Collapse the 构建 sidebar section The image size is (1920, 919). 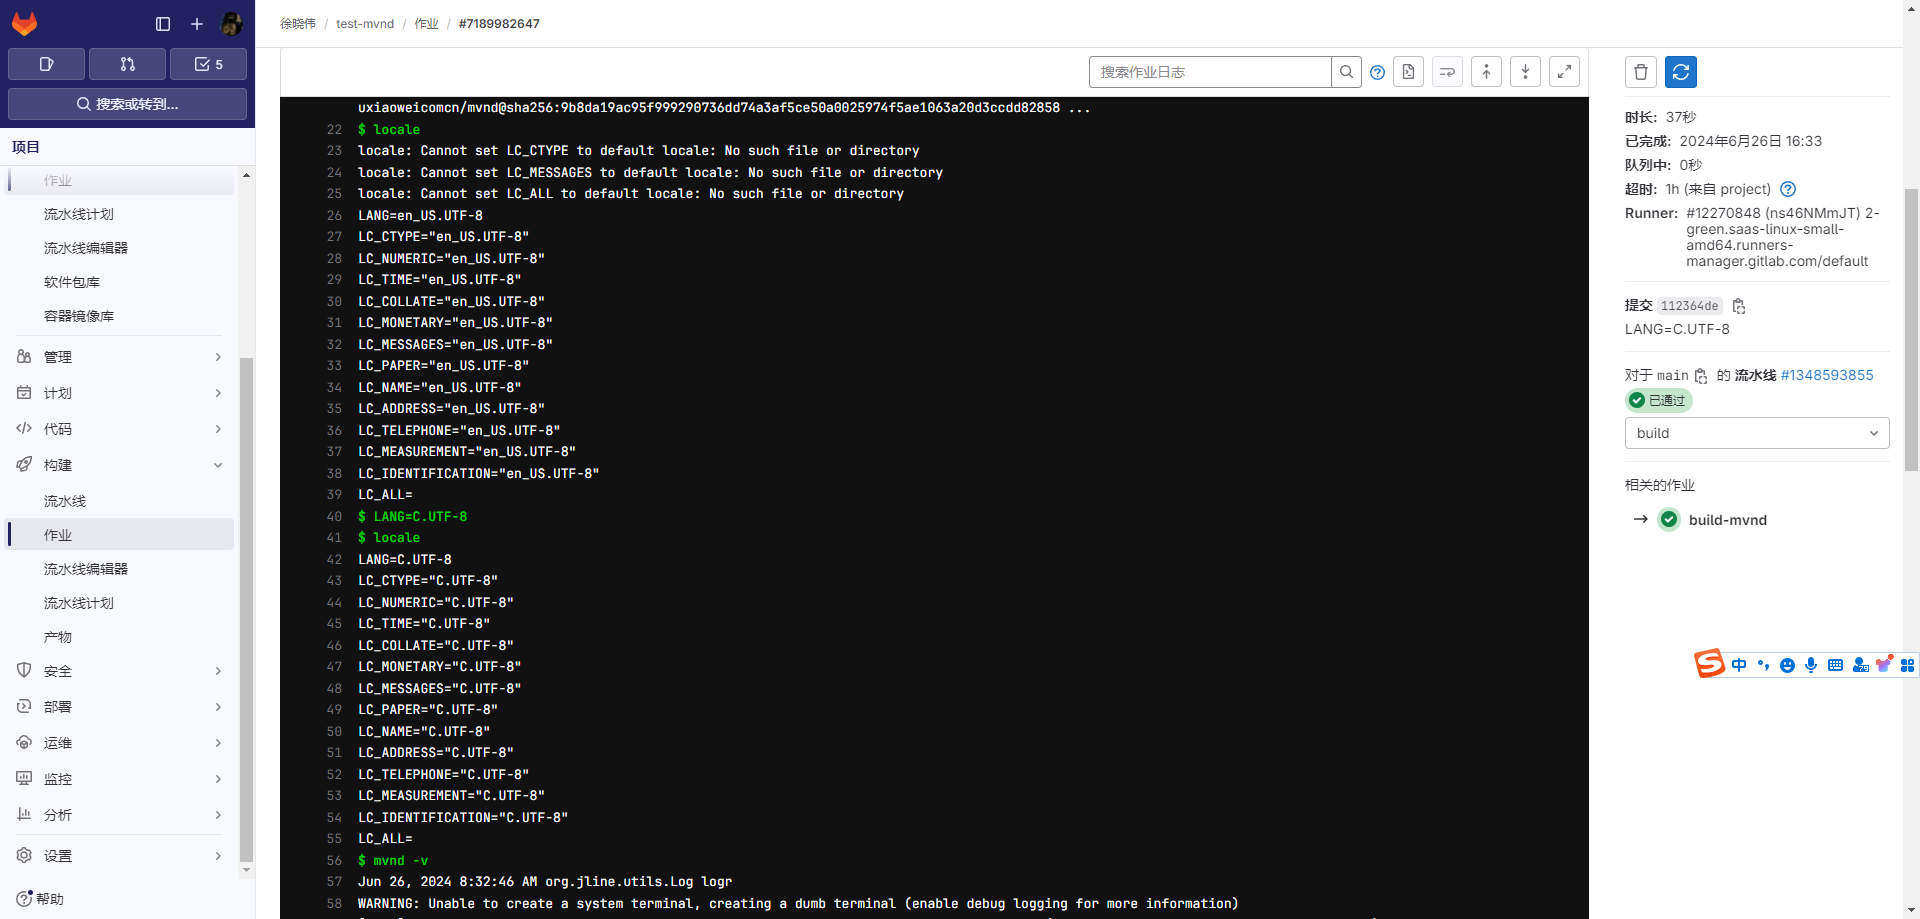point(120,465)
